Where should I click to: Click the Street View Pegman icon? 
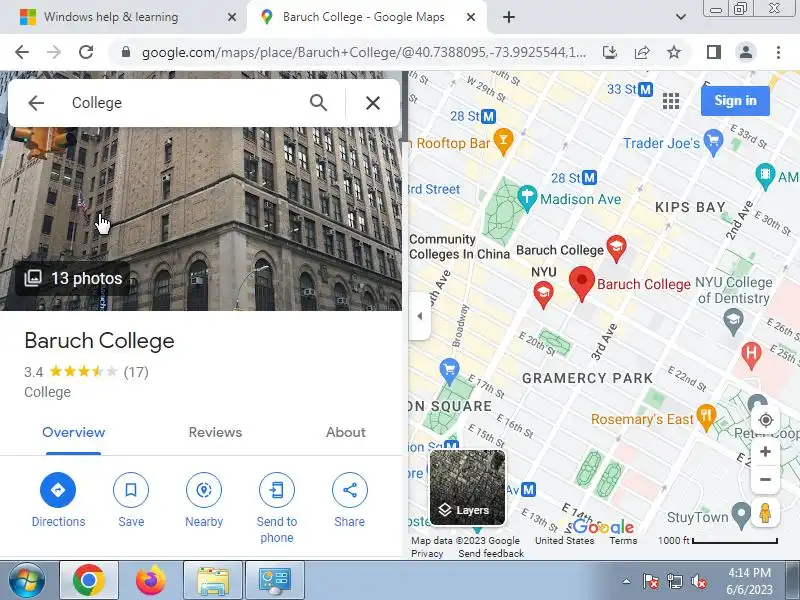tap(765, 512)
